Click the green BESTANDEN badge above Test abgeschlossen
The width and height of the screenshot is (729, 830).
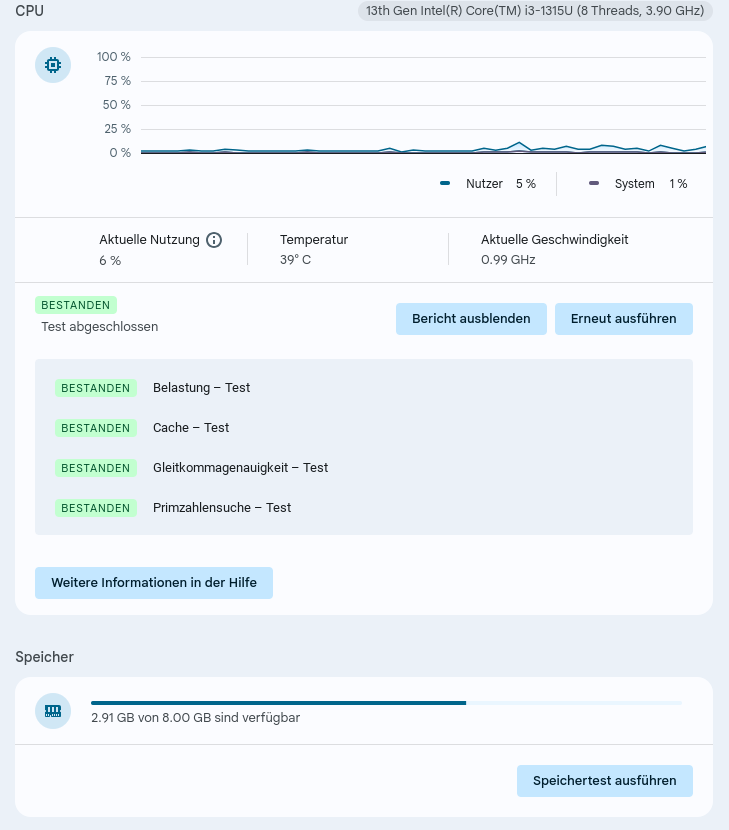76,305
